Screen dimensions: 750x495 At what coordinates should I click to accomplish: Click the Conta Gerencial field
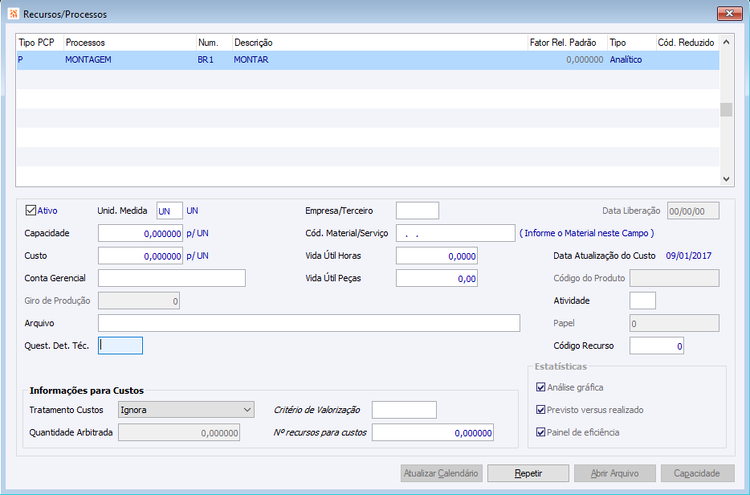click(172, 278)
